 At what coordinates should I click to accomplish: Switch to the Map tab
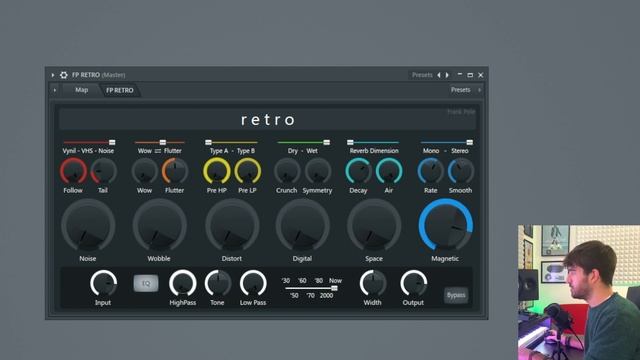[81, 90]
